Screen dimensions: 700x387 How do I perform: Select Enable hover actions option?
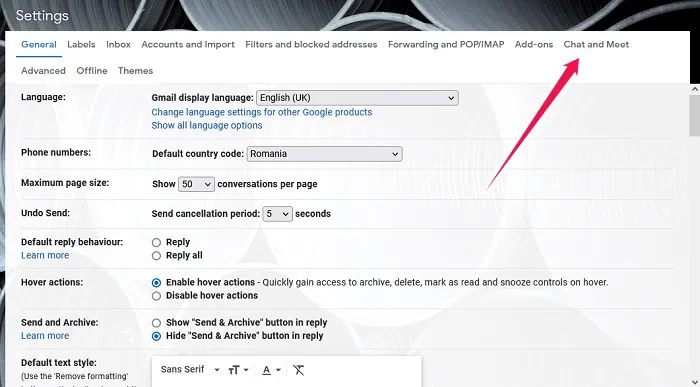coord(156,283)
